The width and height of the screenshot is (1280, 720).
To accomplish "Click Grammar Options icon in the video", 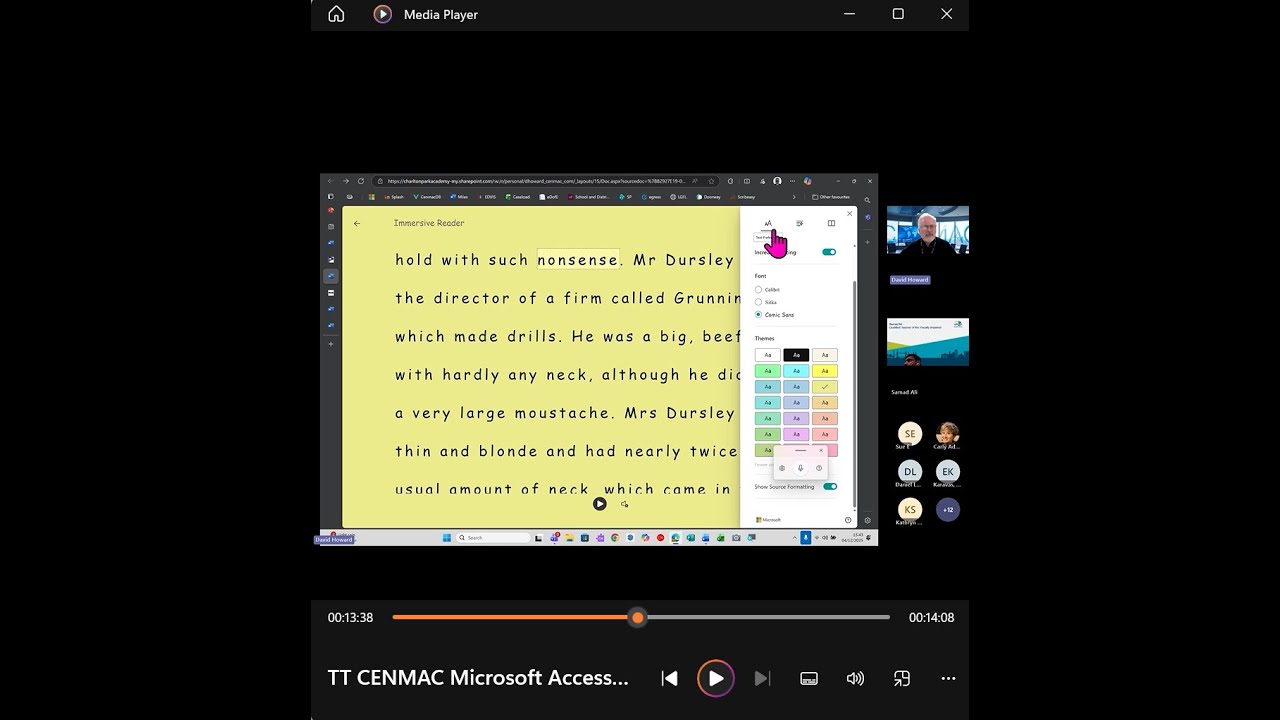I will point(799,224).
